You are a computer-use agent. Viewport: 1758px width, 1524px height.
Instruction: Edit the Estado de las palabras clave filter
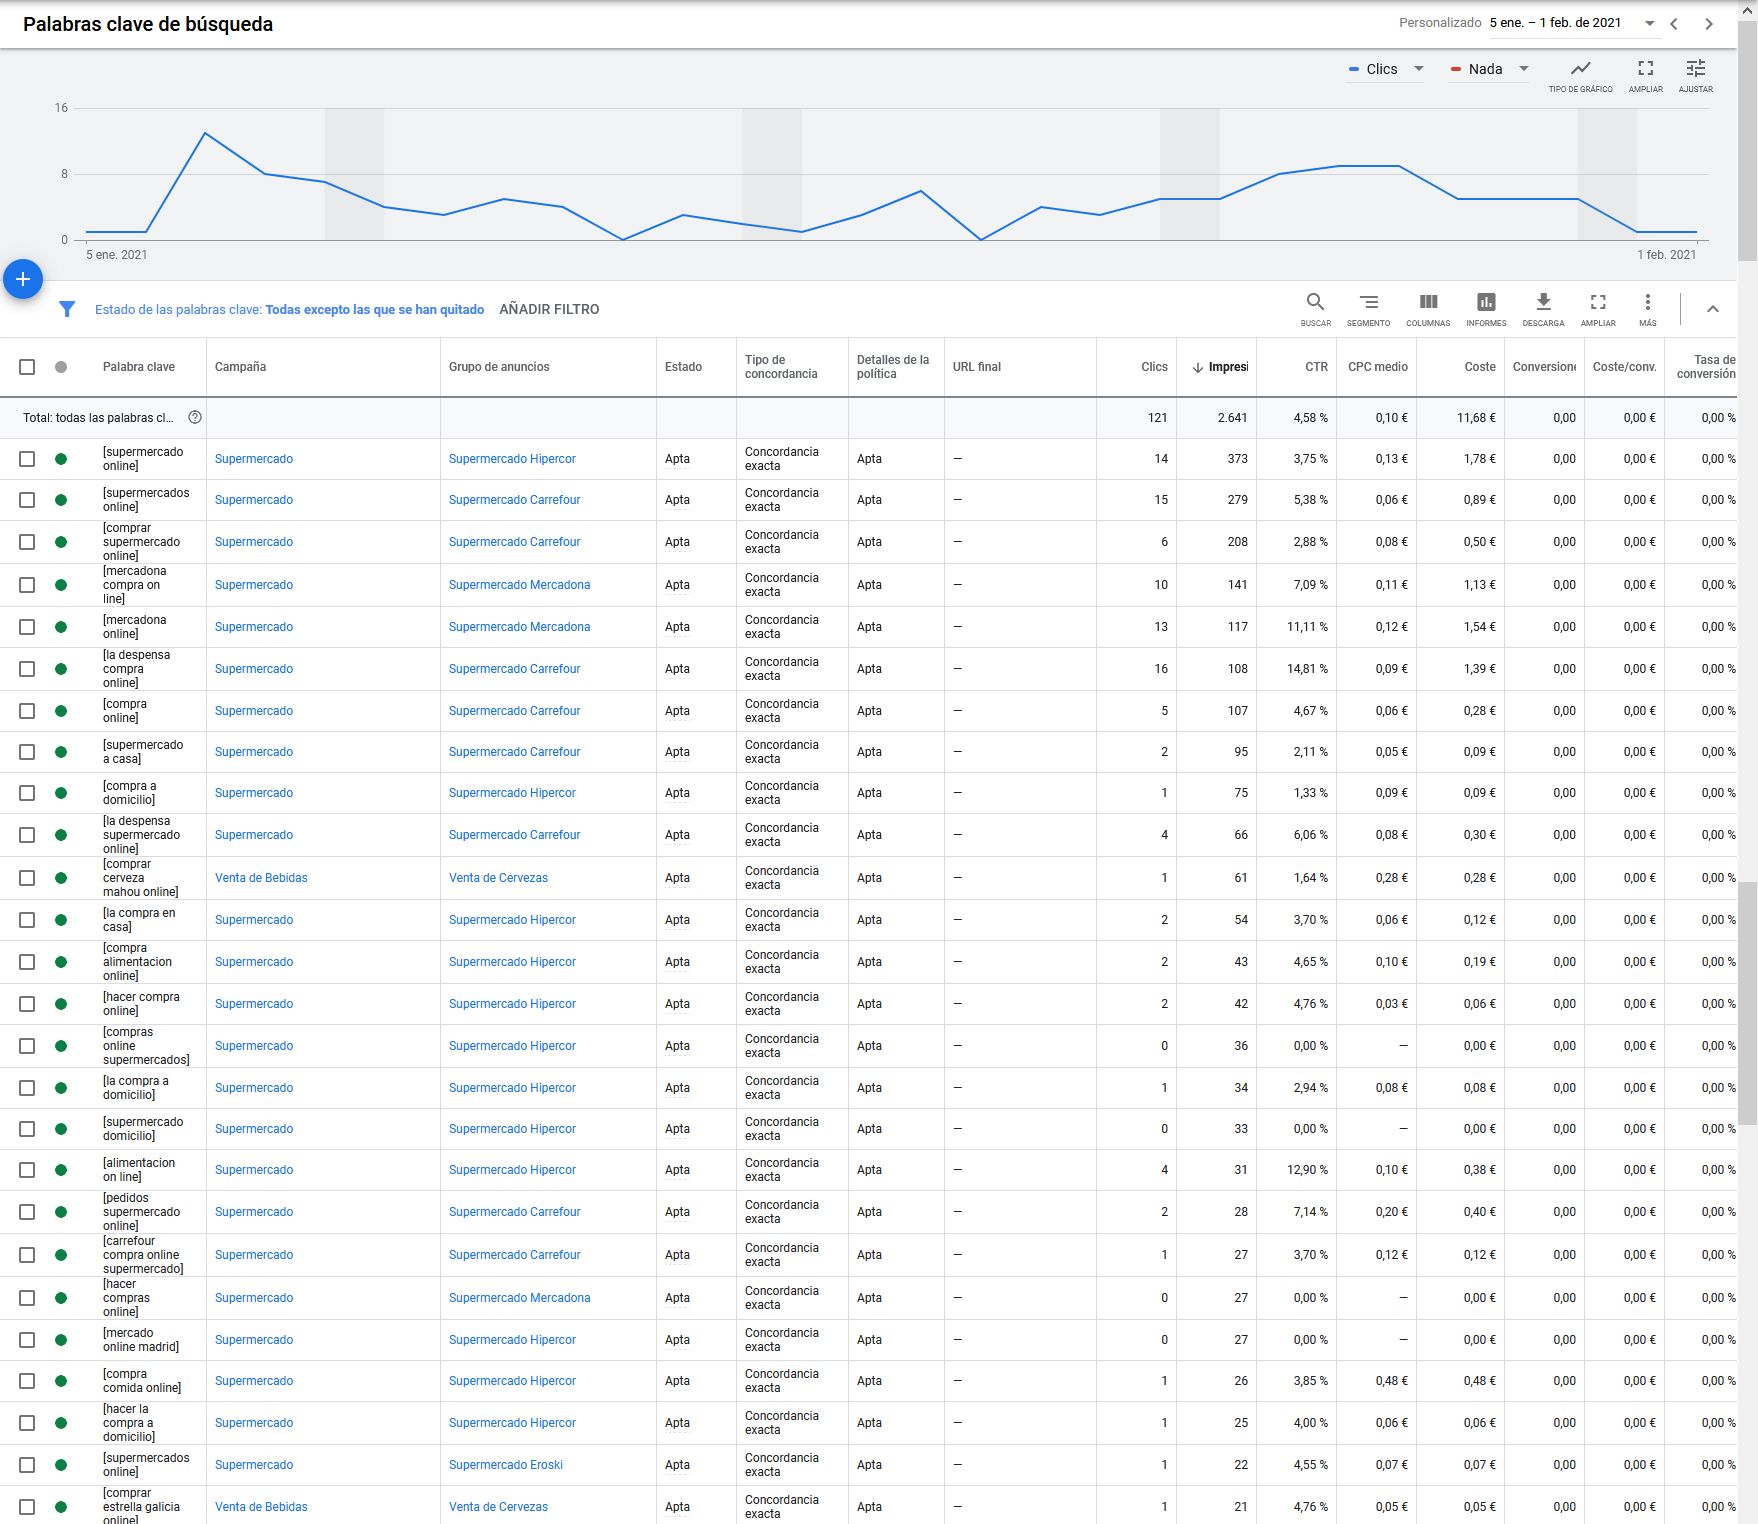click(289, 310)
